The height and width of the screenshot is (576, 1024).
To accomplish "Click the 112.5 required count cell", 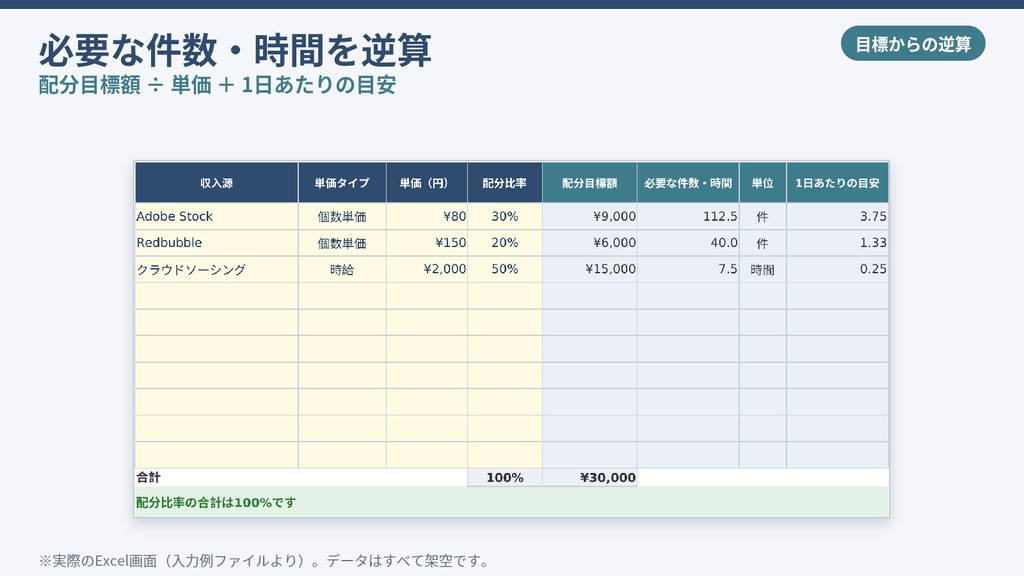I will click(688, 216).
